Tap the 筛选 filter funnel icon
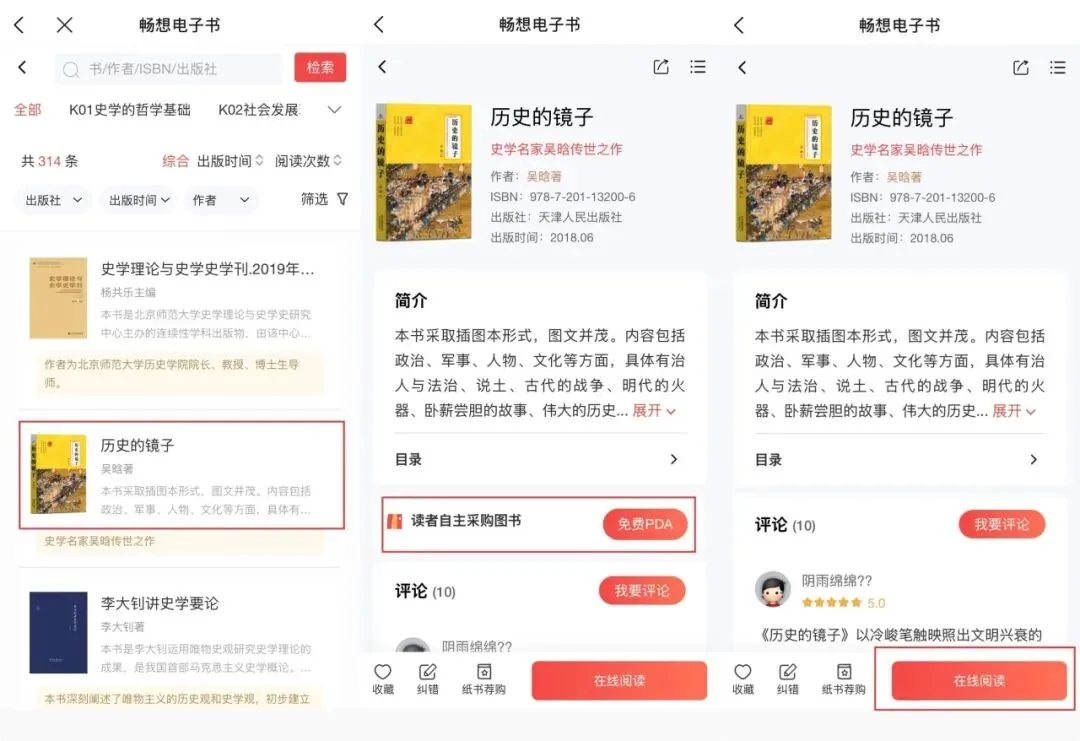Viewport: 1080px width, 741px height. point(342,199)
